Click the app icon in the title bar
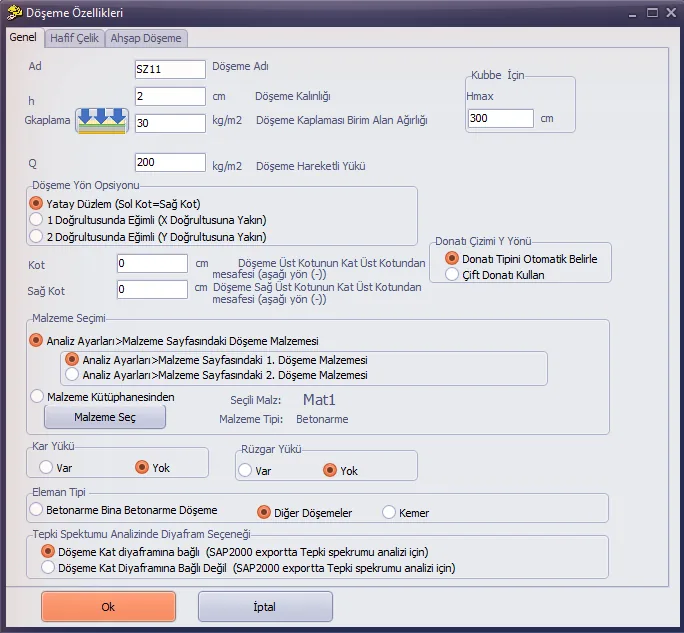Screen dimensions: 684x633 [x=14, y=12]
